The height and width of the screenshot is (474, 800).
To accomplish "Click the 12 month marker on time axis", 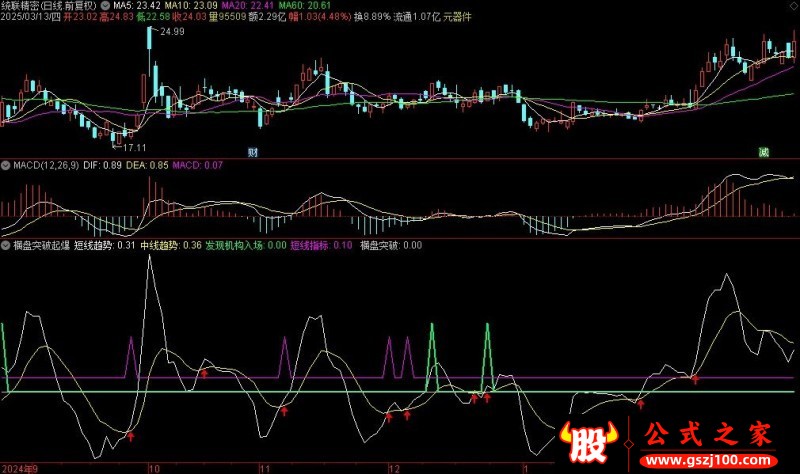I will [393, 469].
